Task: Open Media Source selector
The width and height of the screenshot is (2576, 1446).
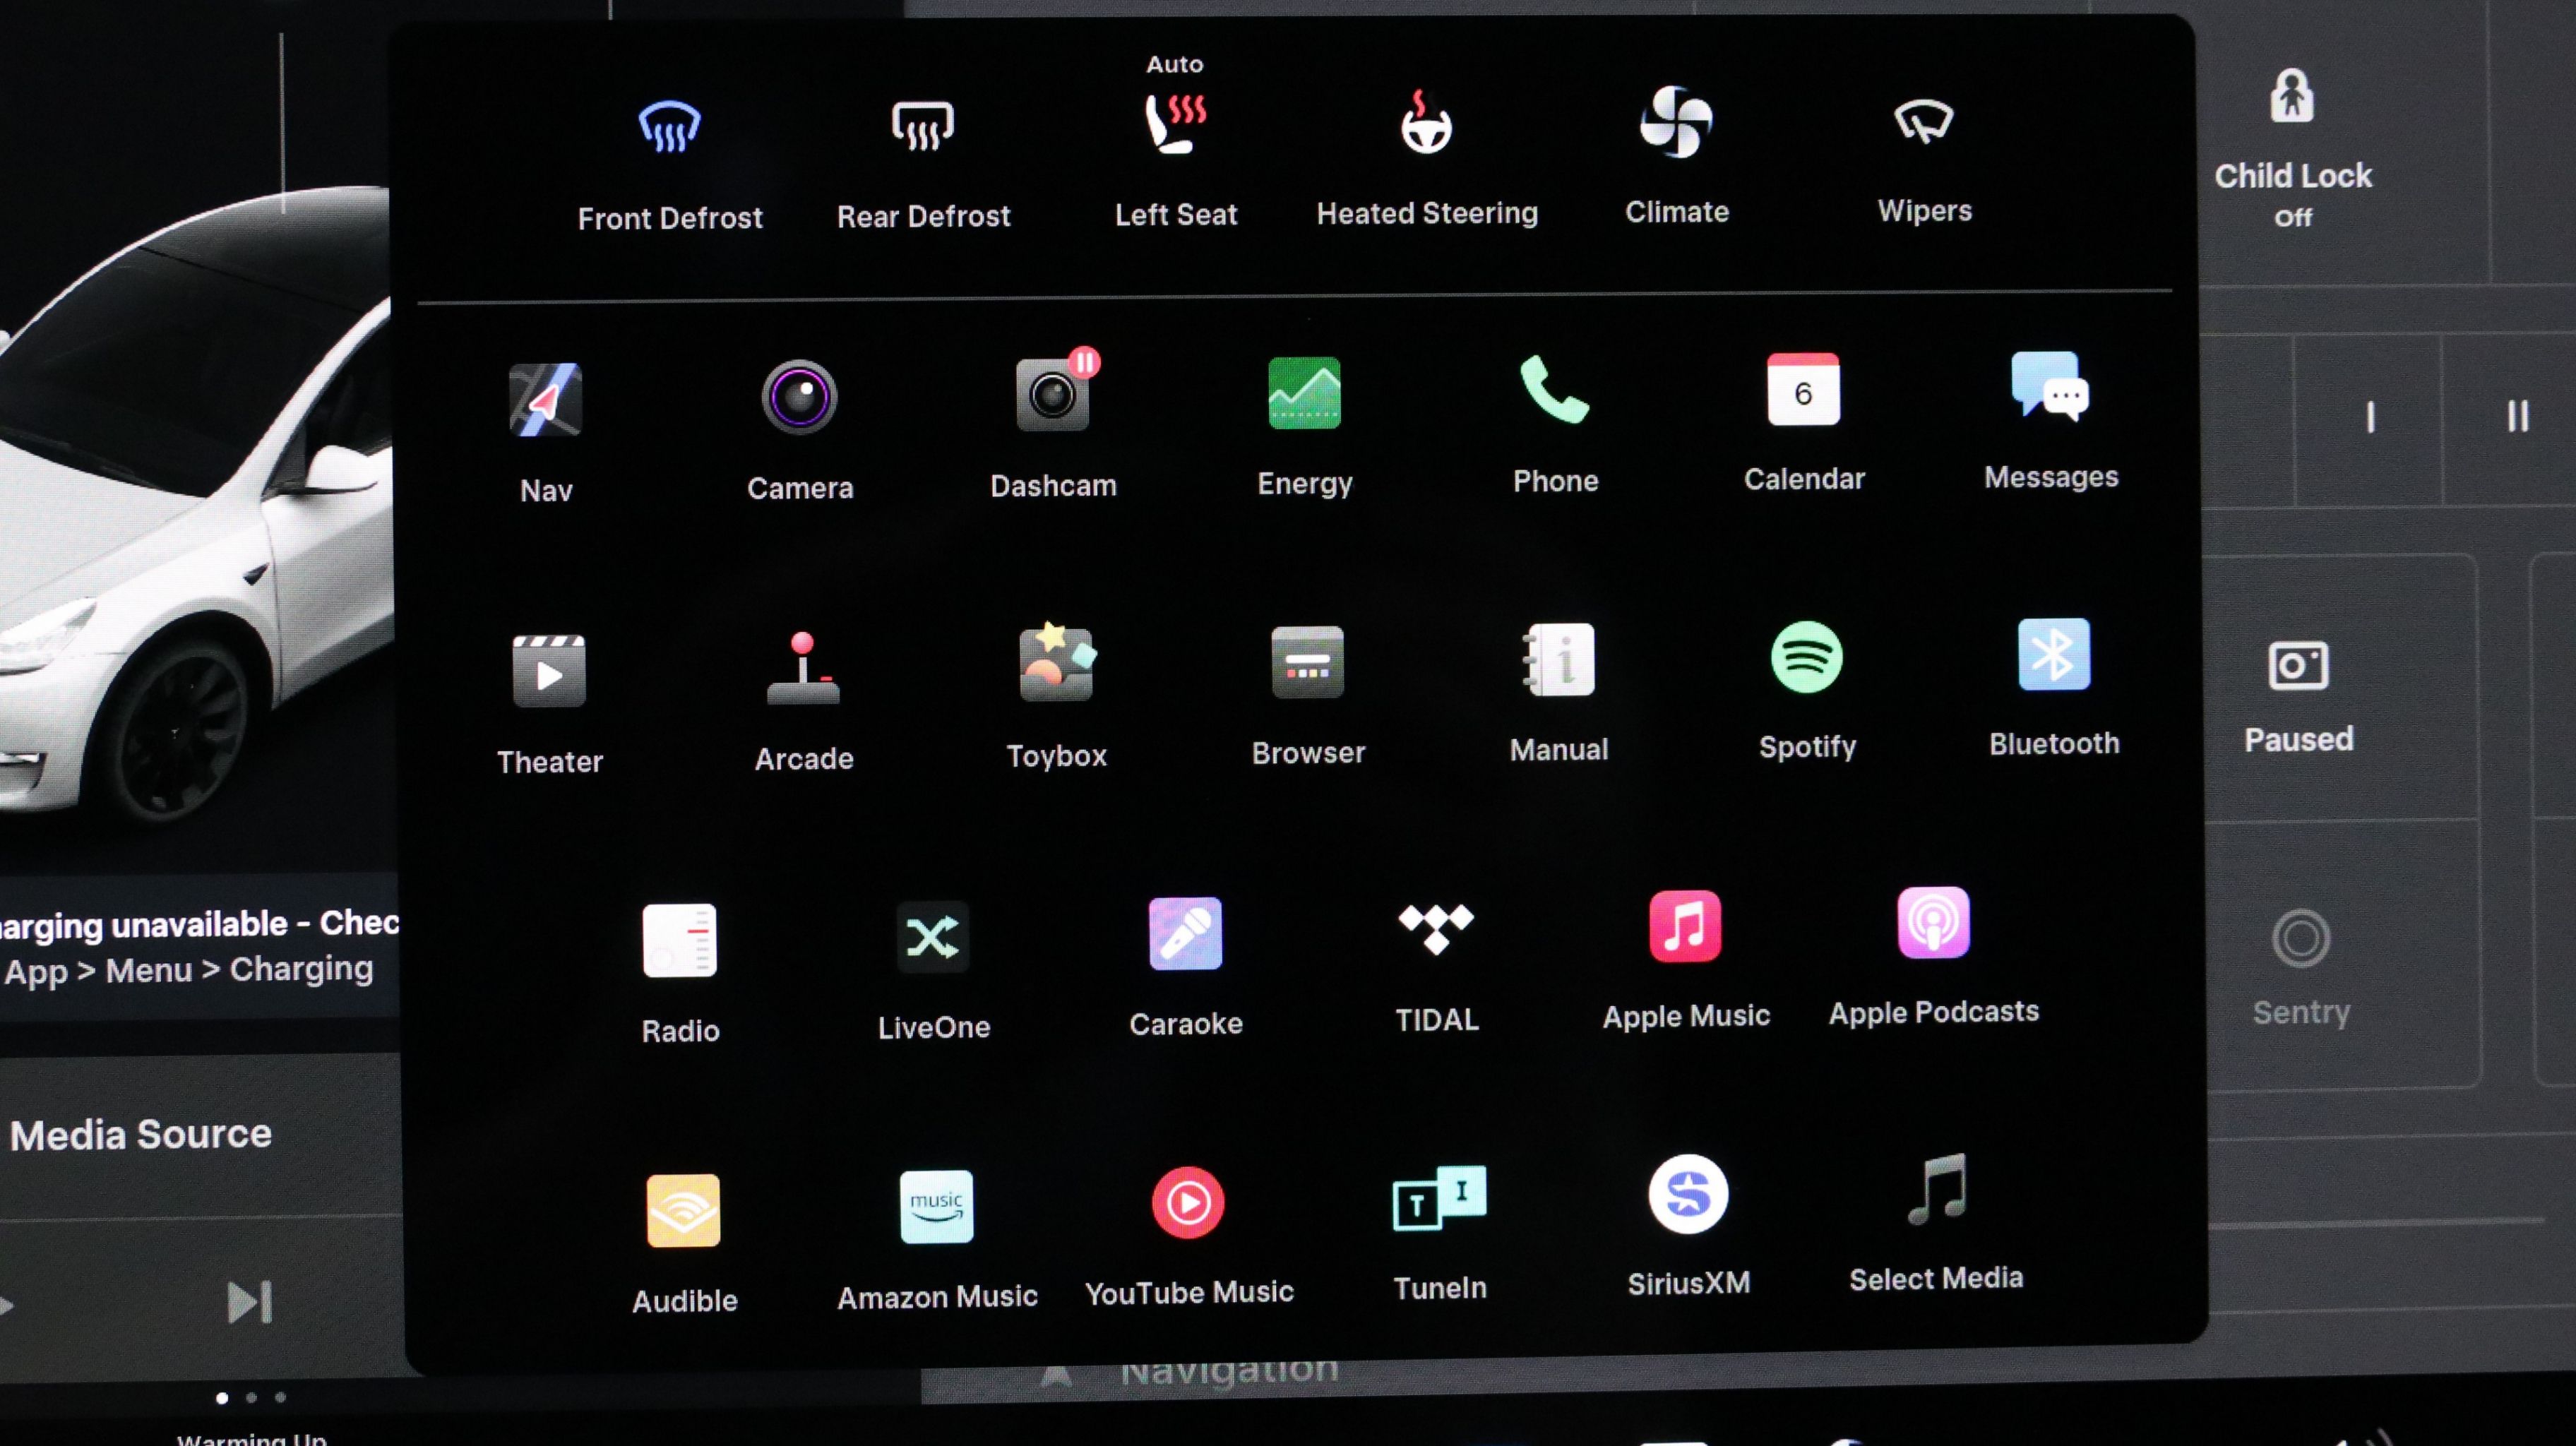Action: pos(141,1134)
